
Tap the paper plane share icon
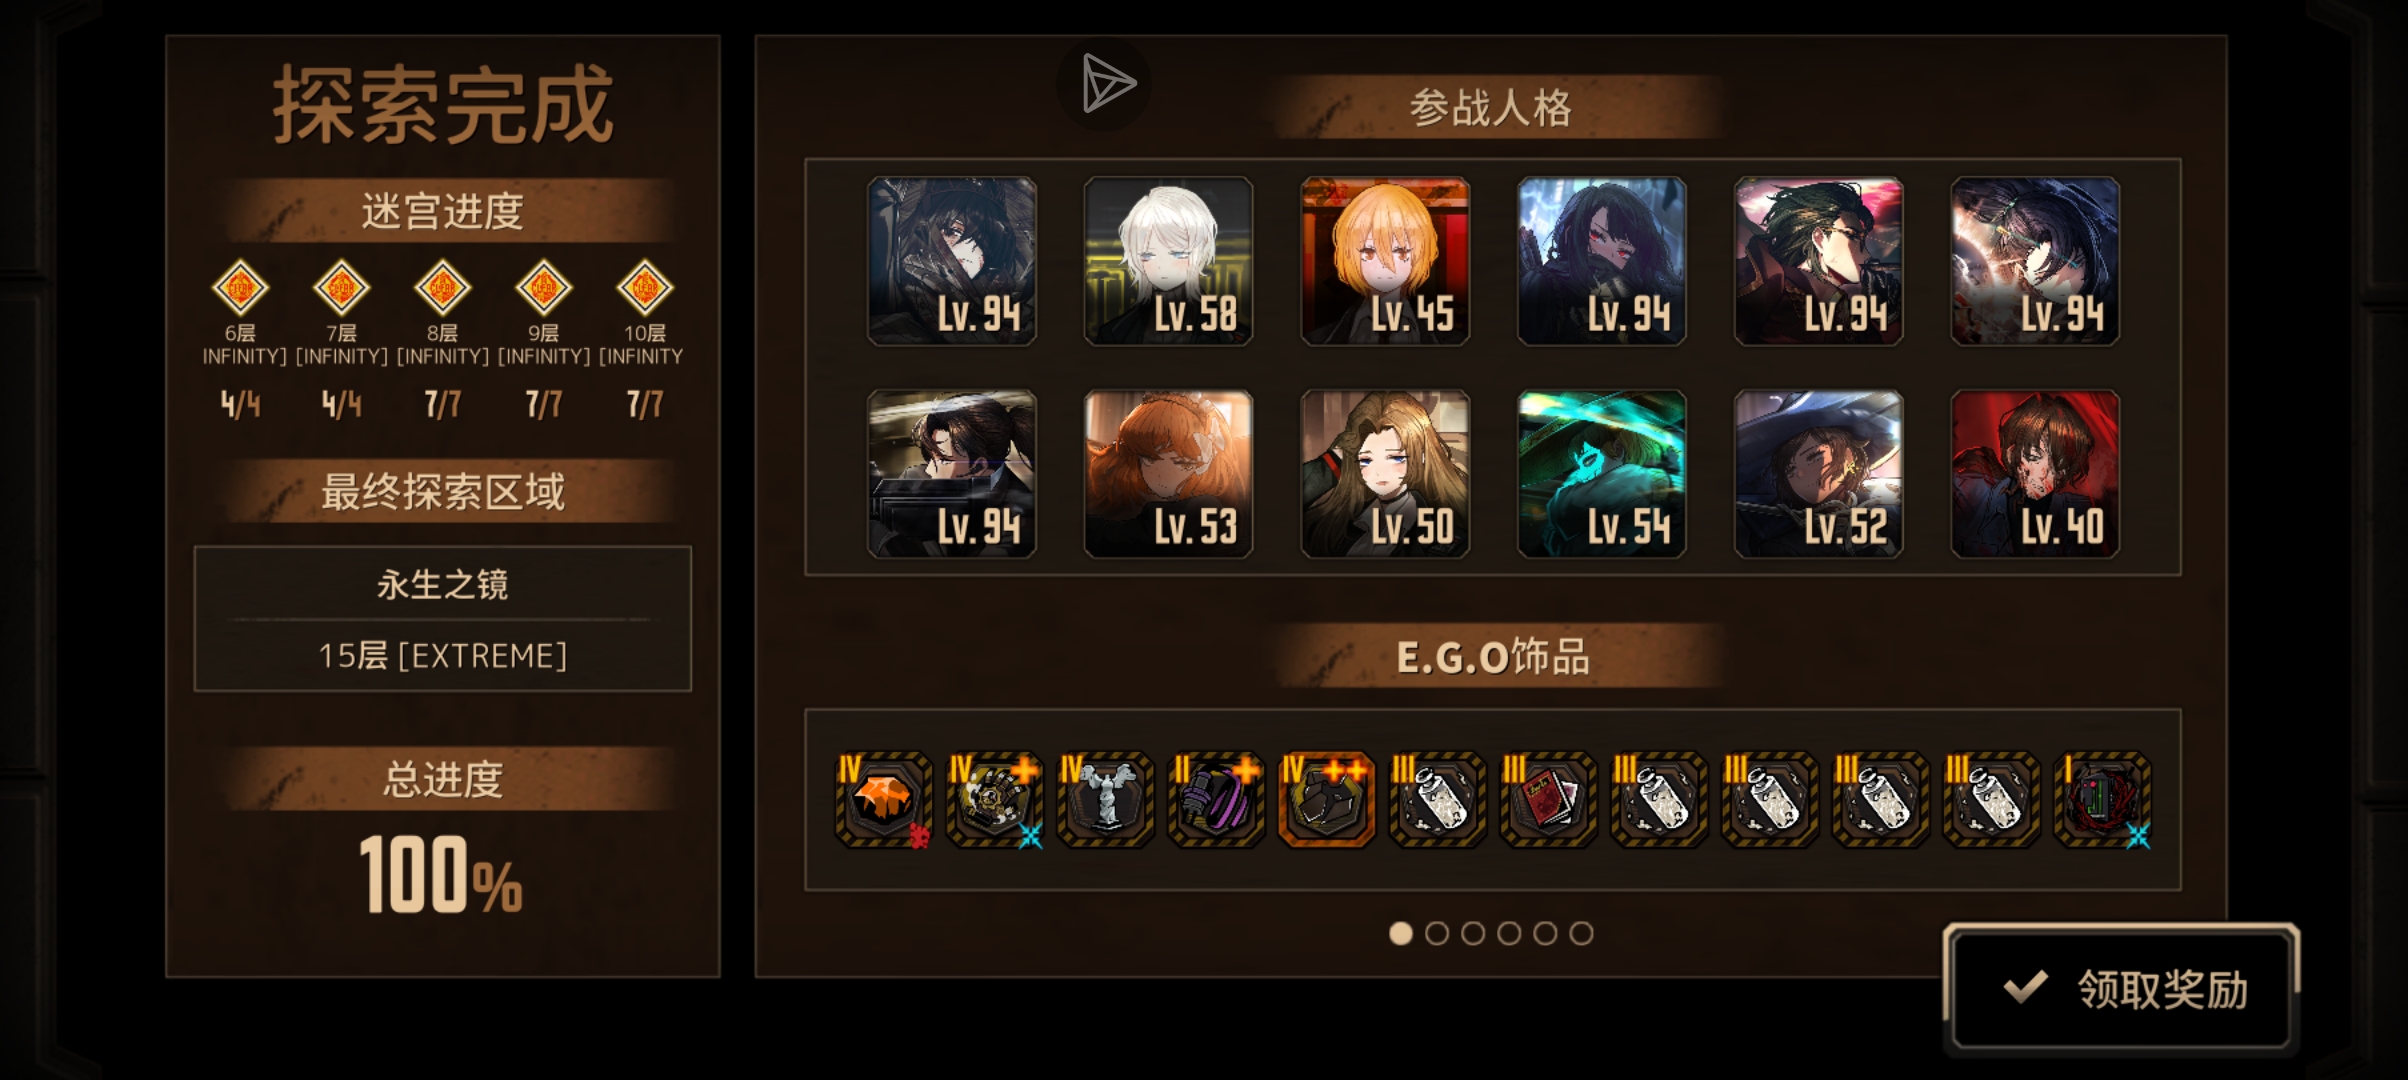click(x=1105, y=84)
